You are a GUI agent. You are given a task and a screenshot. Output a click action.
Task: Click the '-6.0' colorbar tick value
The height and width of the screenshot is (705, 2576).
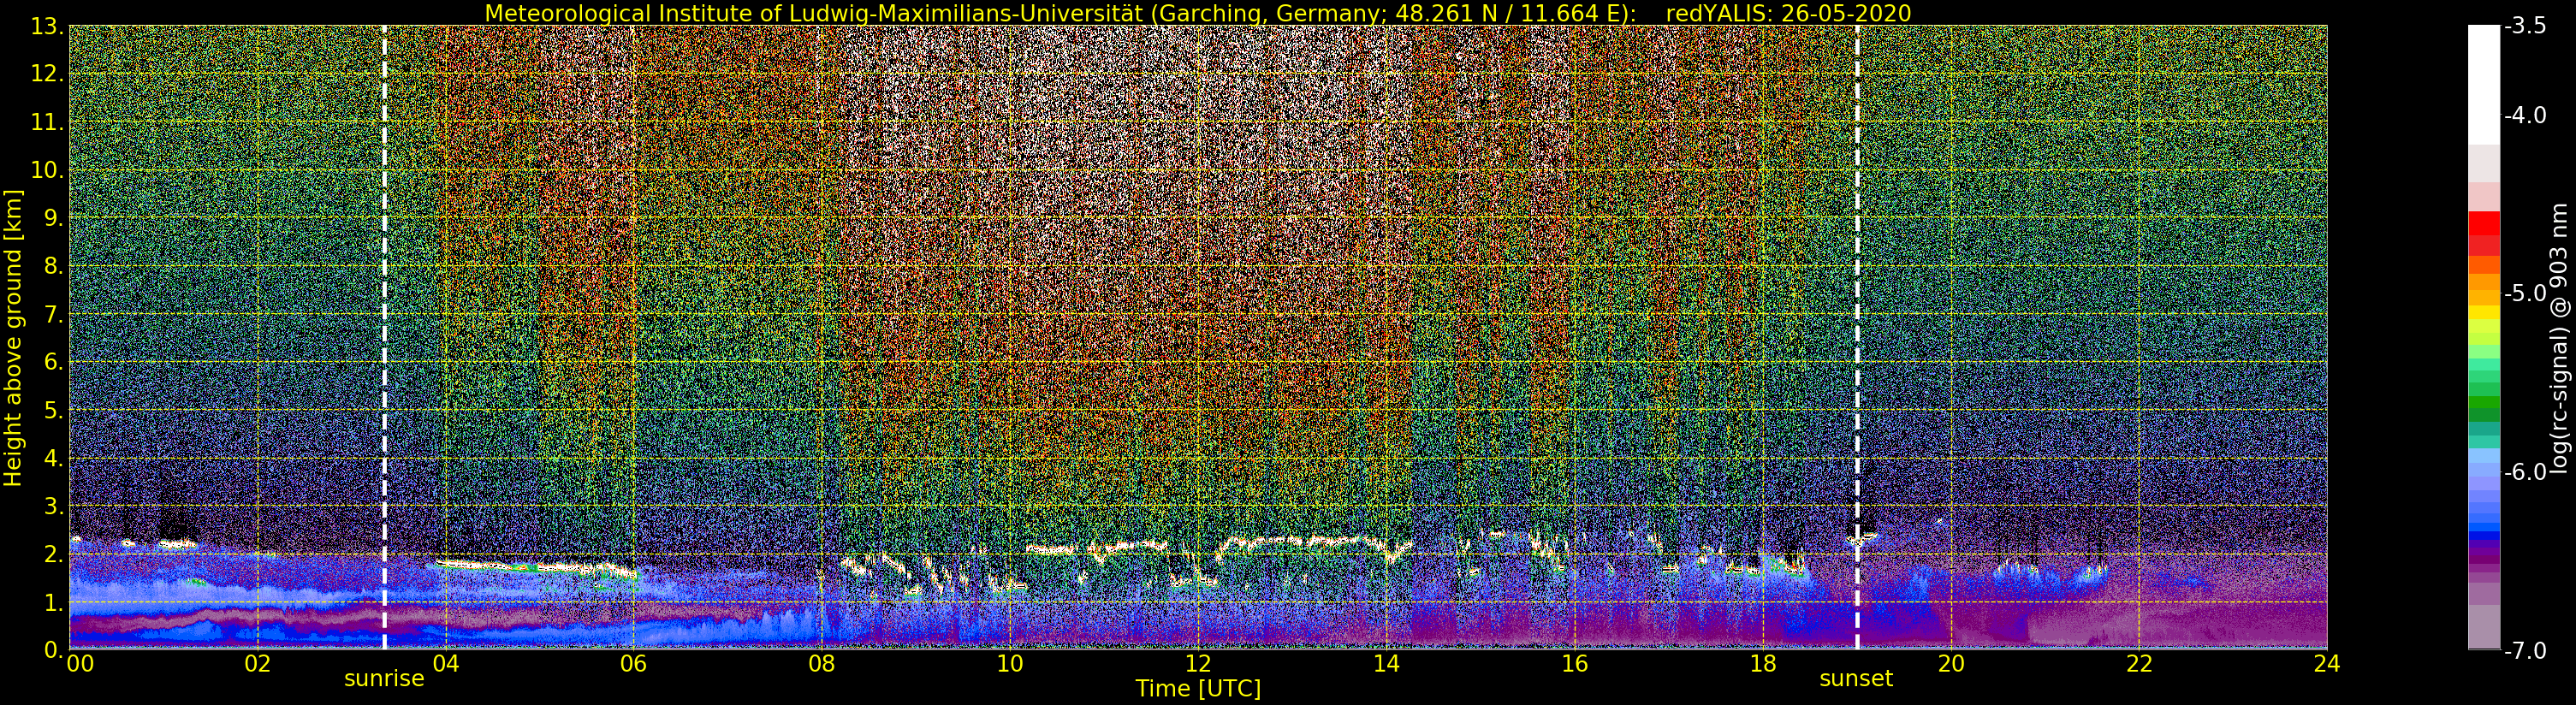[2525, 472]
